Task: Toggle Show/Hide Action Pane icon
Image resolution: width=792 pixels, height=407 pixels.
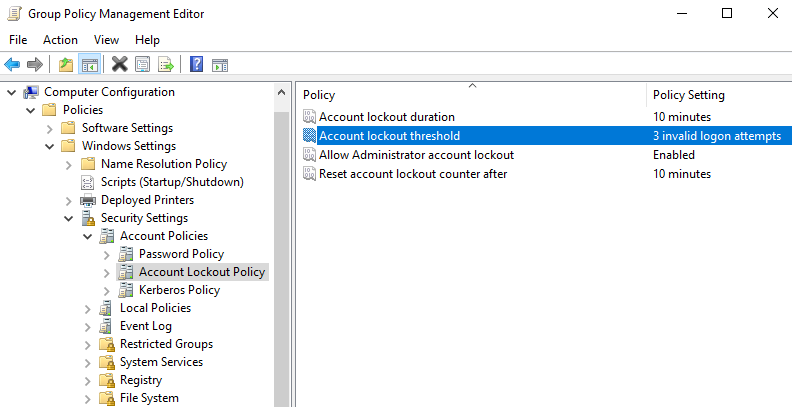Action: (220, 65)
